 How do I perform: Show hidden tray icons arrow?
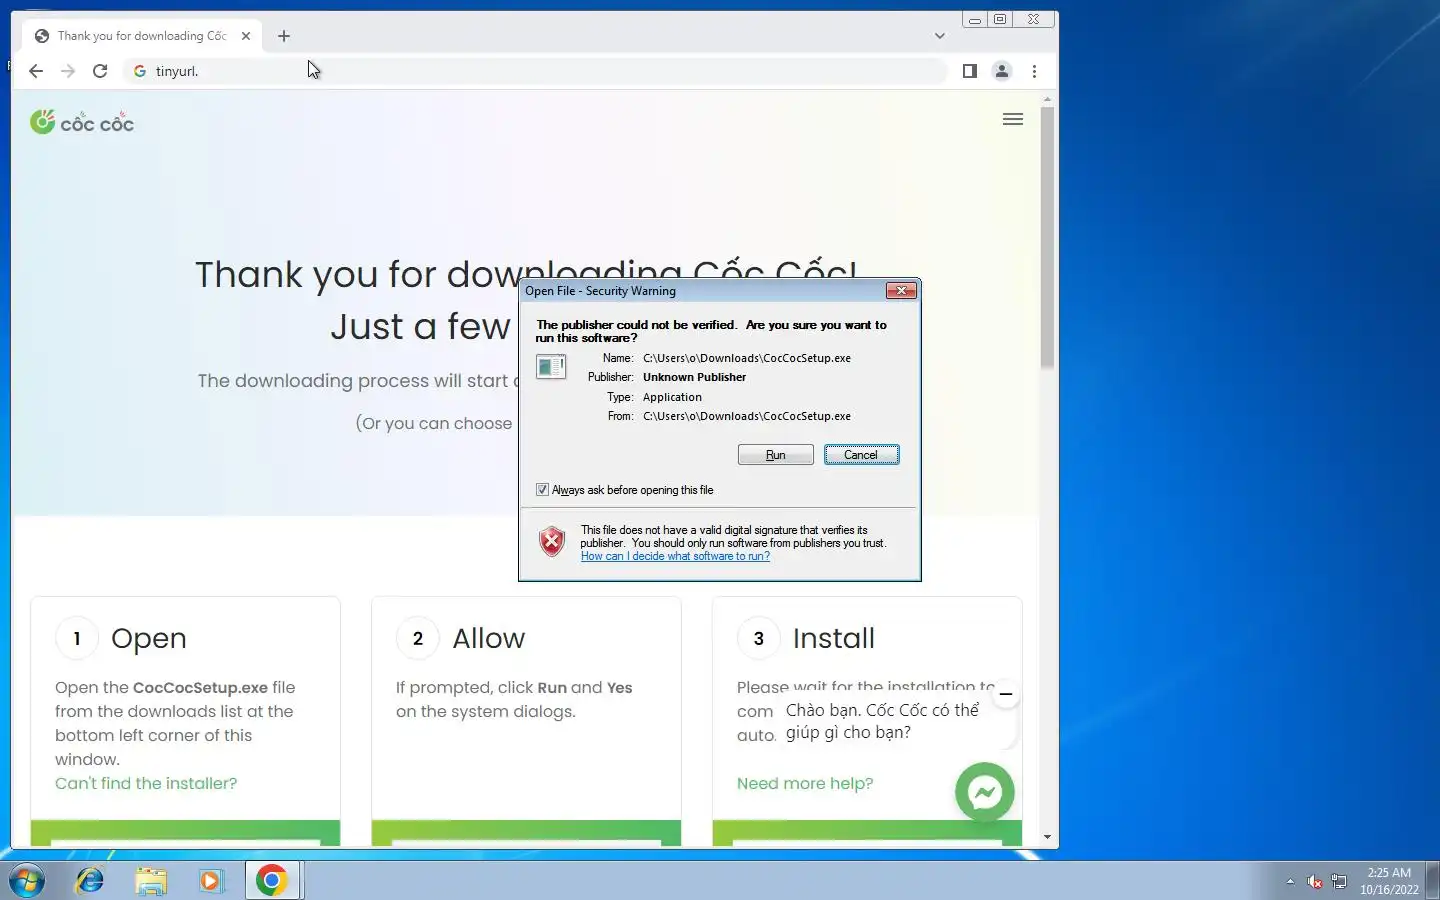(x=1290, y=881)
